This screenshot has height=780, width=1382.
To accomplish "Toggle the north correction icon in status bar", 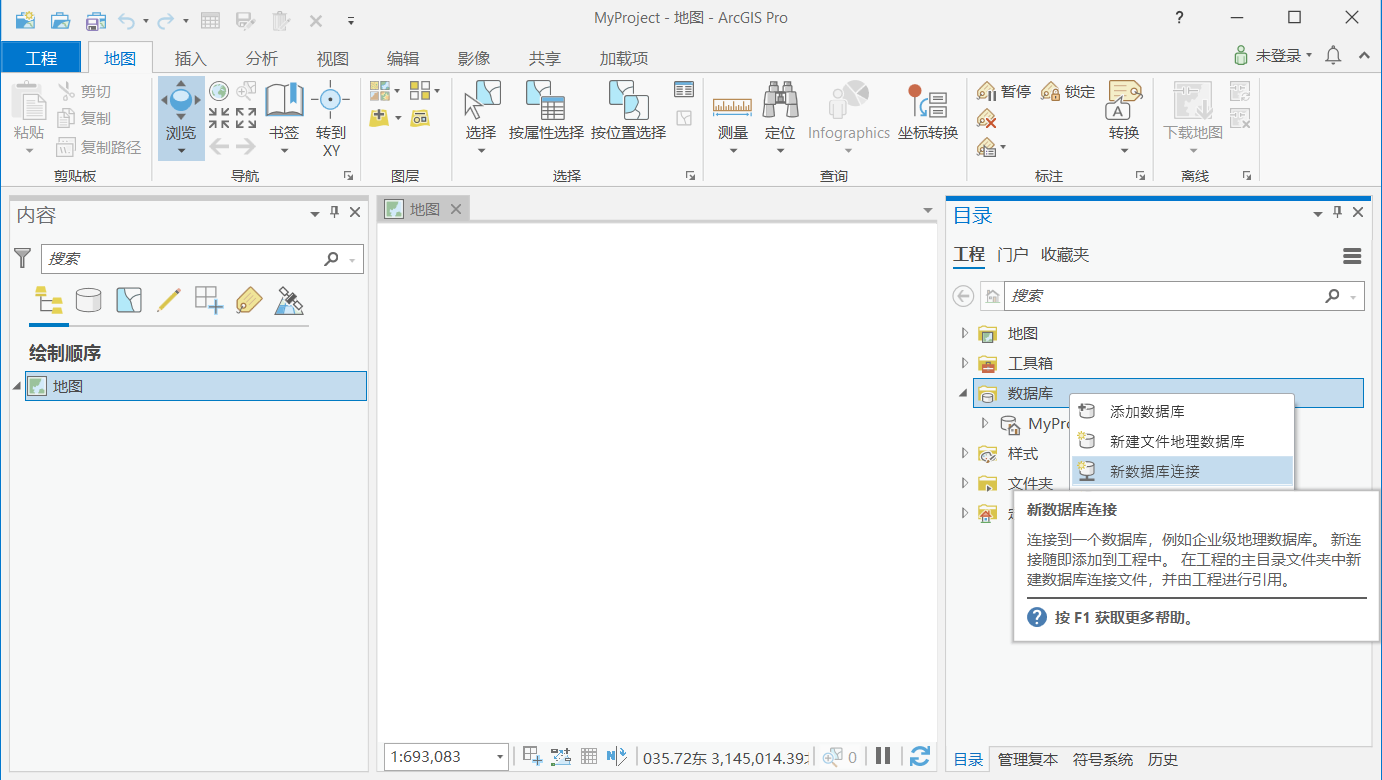I will click(616, 756).
